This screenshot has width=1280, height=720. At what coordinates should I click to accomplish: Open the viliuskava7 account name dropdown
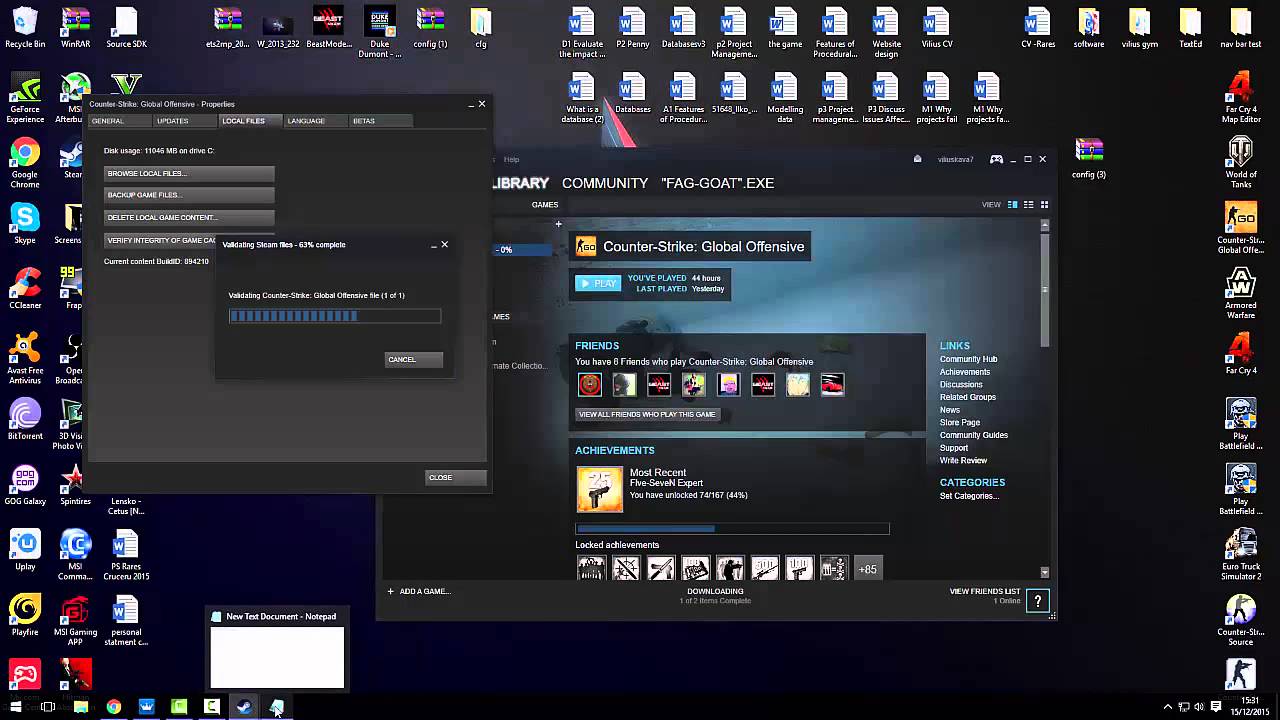click(x=955, y=159)
